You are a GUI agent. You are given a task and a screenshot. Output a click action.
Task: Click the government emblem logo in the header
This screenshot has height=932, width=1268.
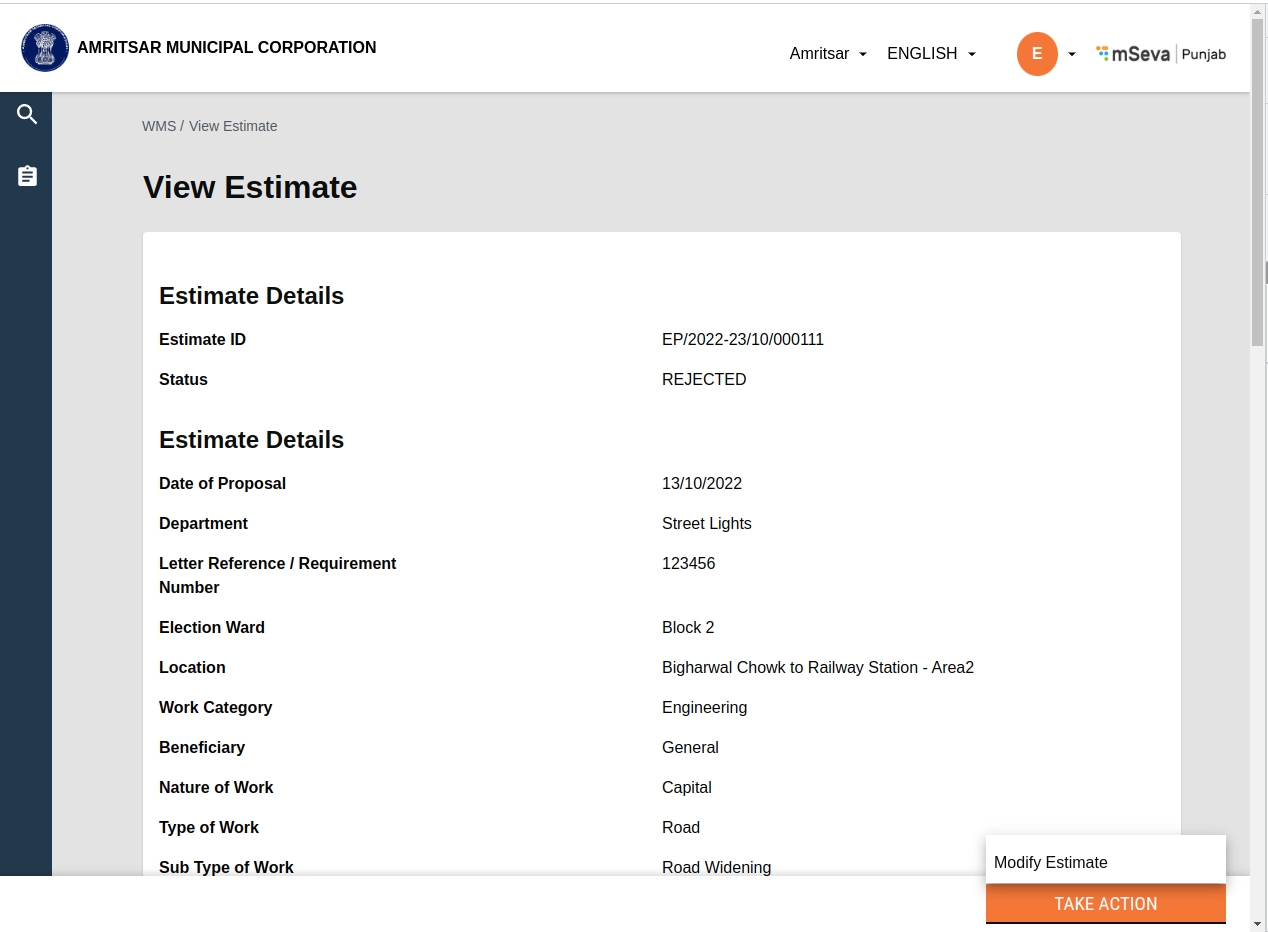pos(45,48)
